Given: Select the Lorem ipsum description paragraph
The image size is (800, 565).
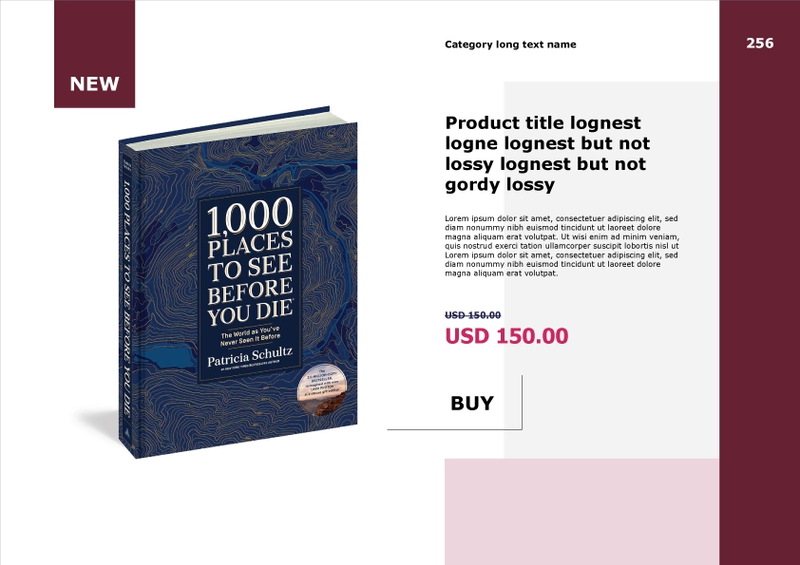Looking at the screenshot, I should coord(562,245).
